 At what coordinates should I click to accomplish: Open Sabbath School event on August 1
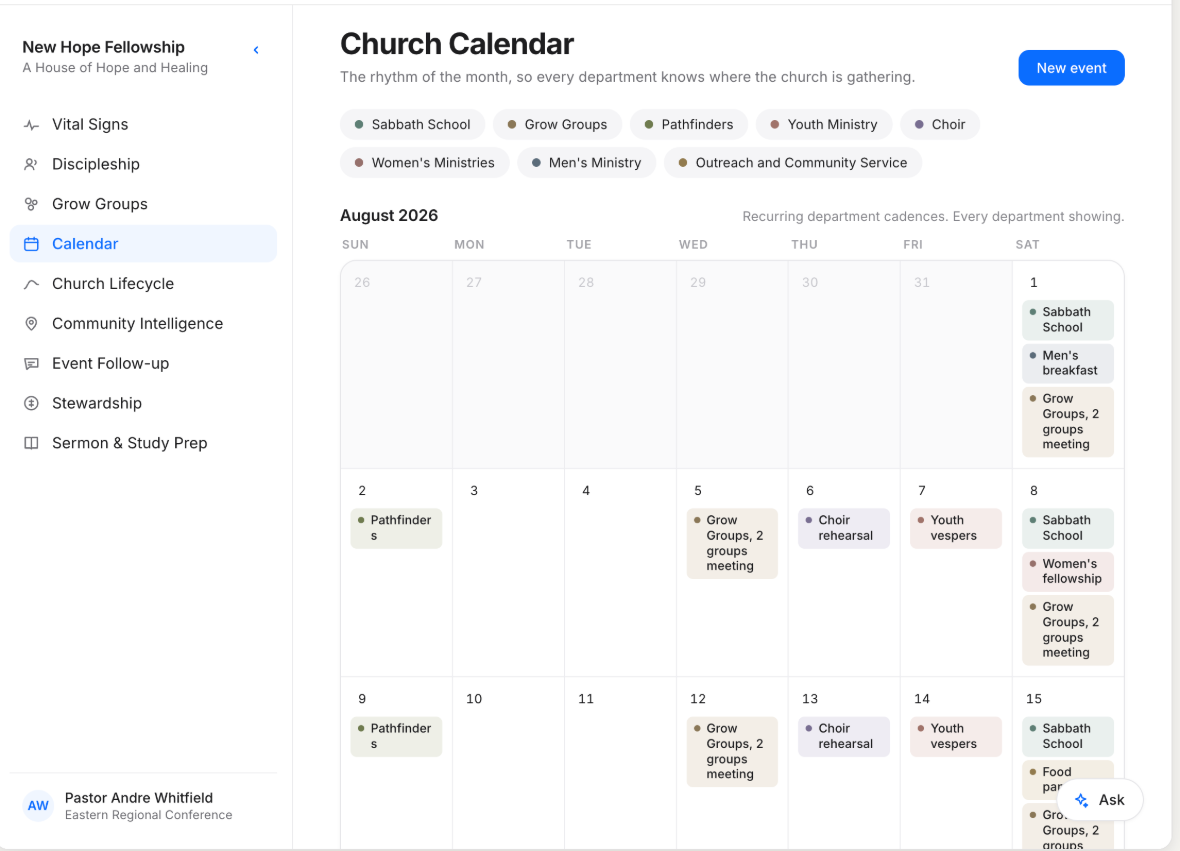pyautogui.click(x=1067, y=320)
